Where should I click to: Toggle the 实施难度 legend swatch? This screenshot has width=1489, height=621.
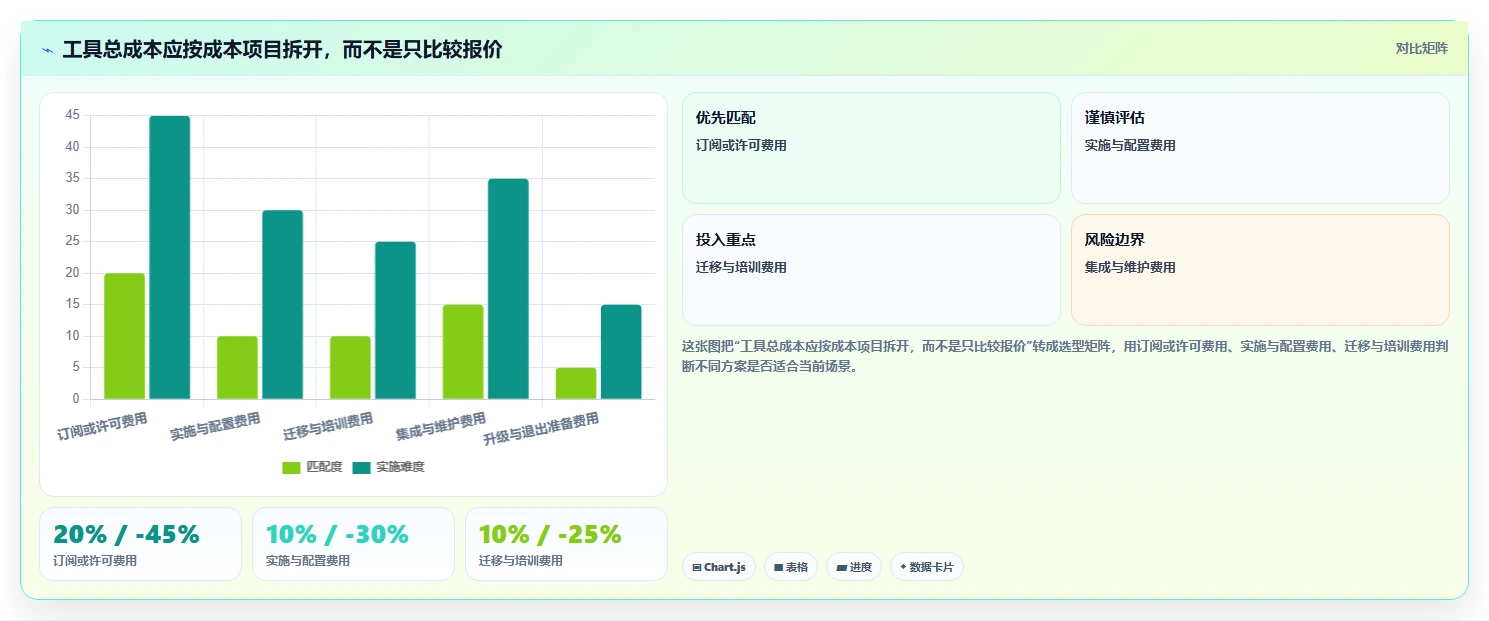pyautogui.click(x=361, y=467)
